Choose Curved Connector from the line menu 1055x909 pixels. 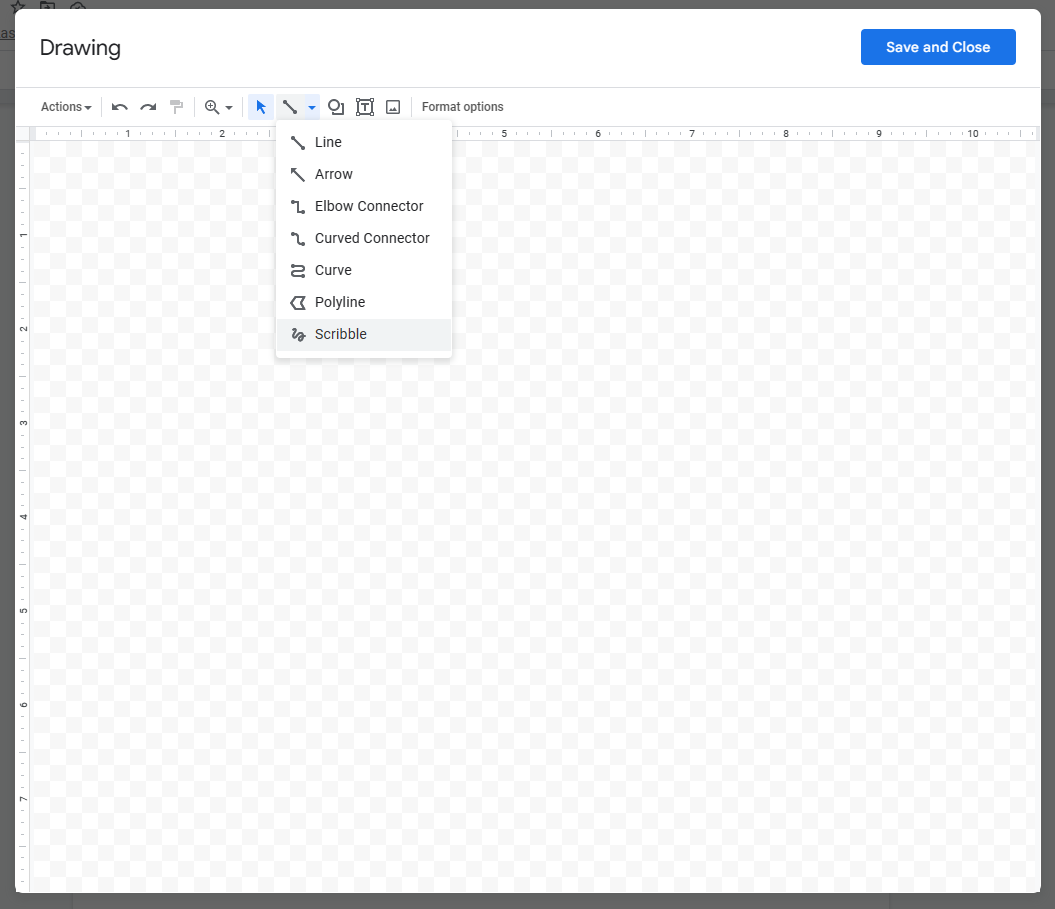[x=370, y=238]
